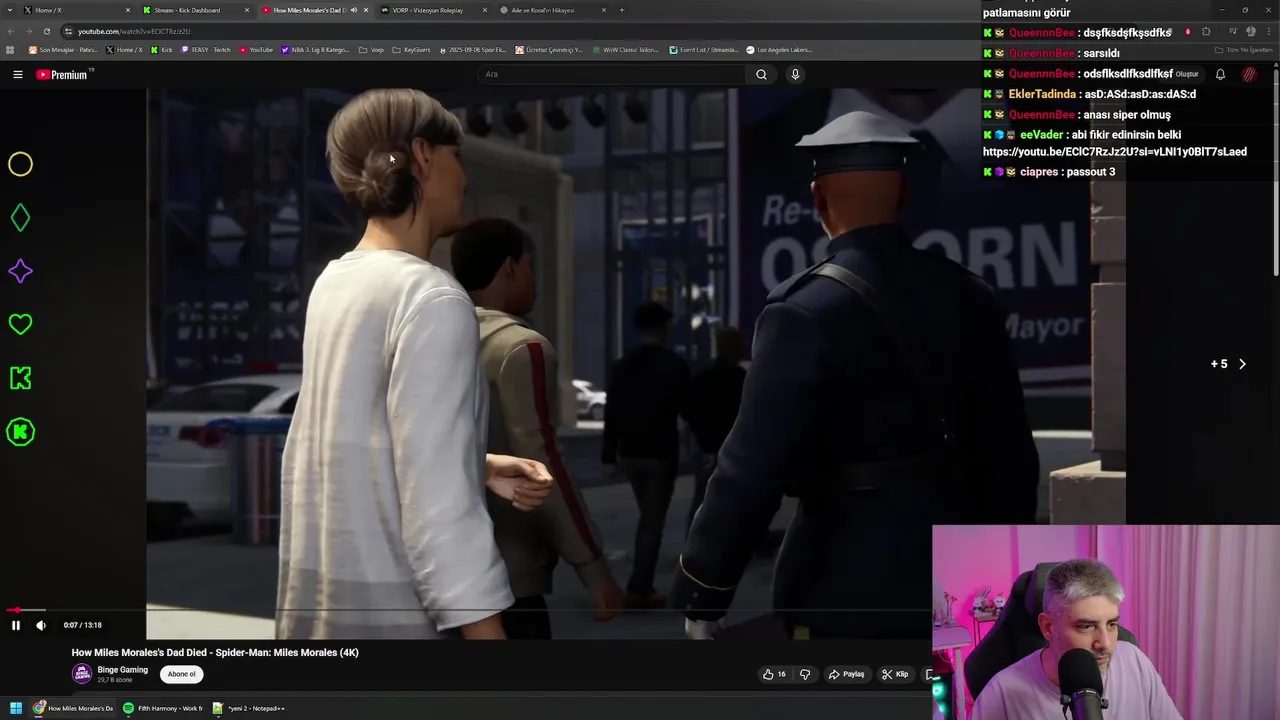
Task: Click the video title text
Action: 215,652
